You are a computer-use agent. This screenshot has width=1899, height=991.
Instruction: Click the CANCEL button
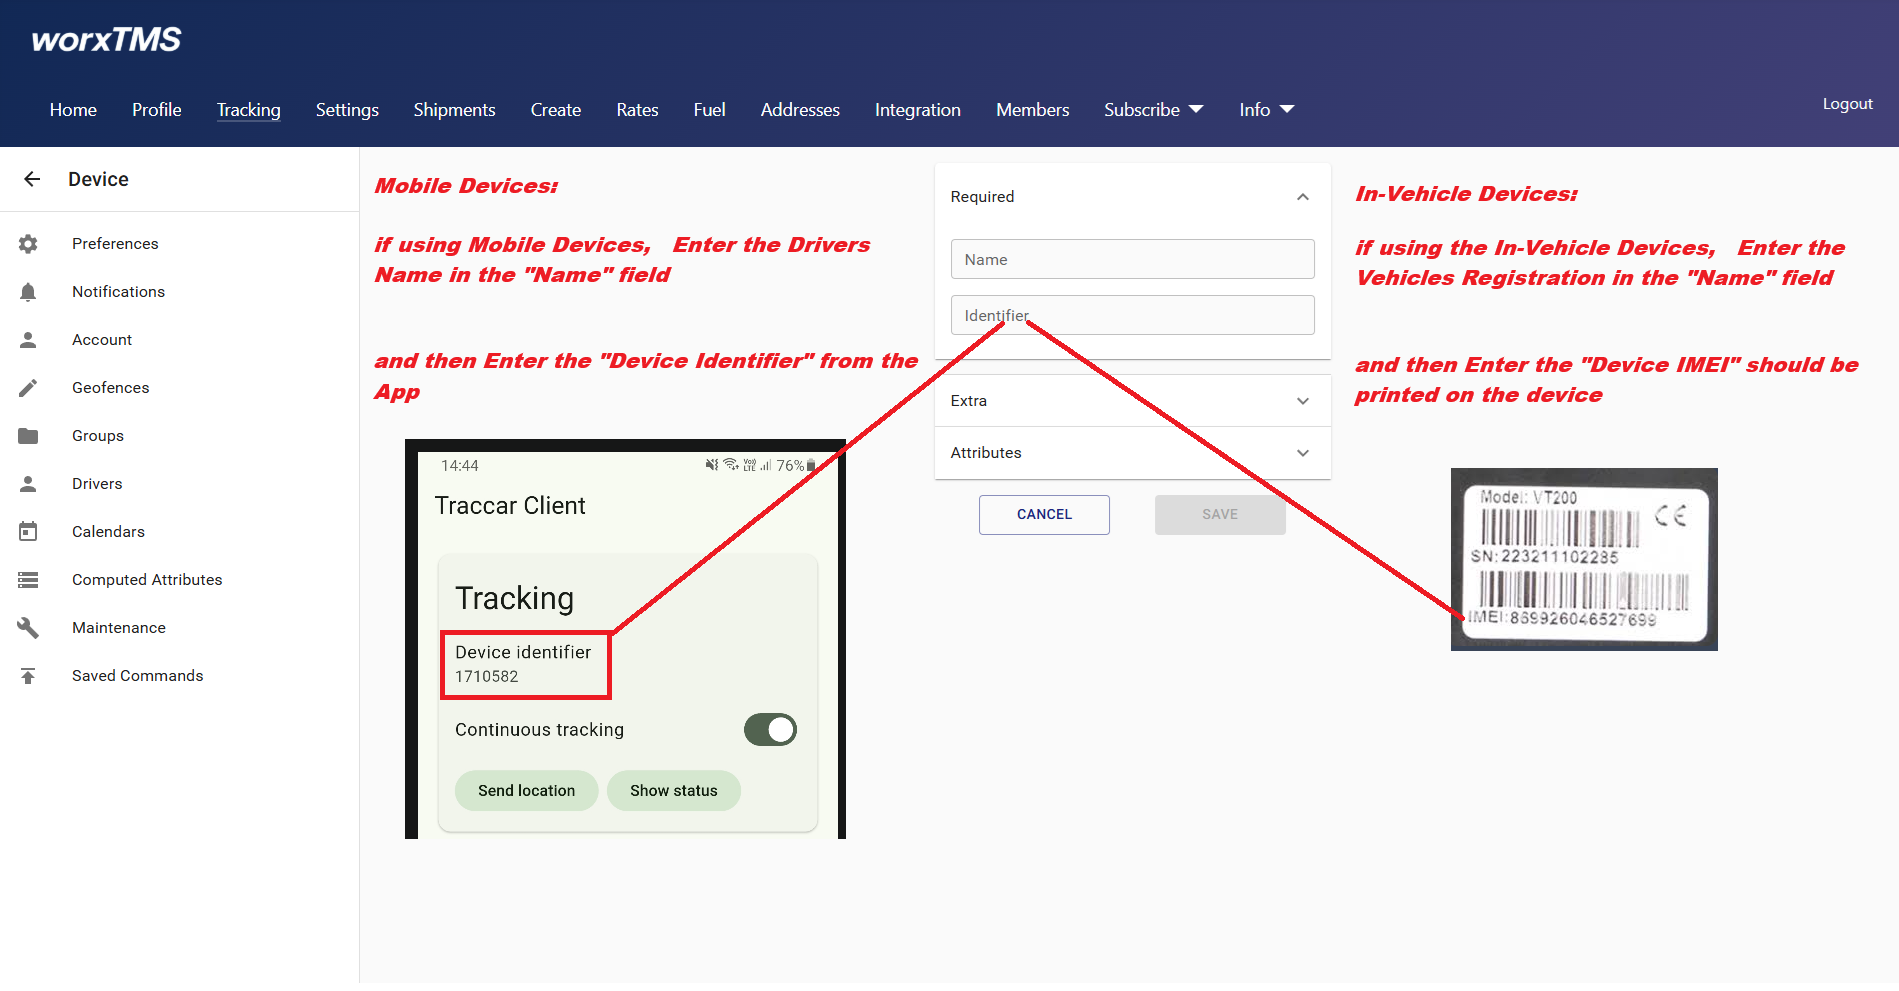tap(1043, 514)
